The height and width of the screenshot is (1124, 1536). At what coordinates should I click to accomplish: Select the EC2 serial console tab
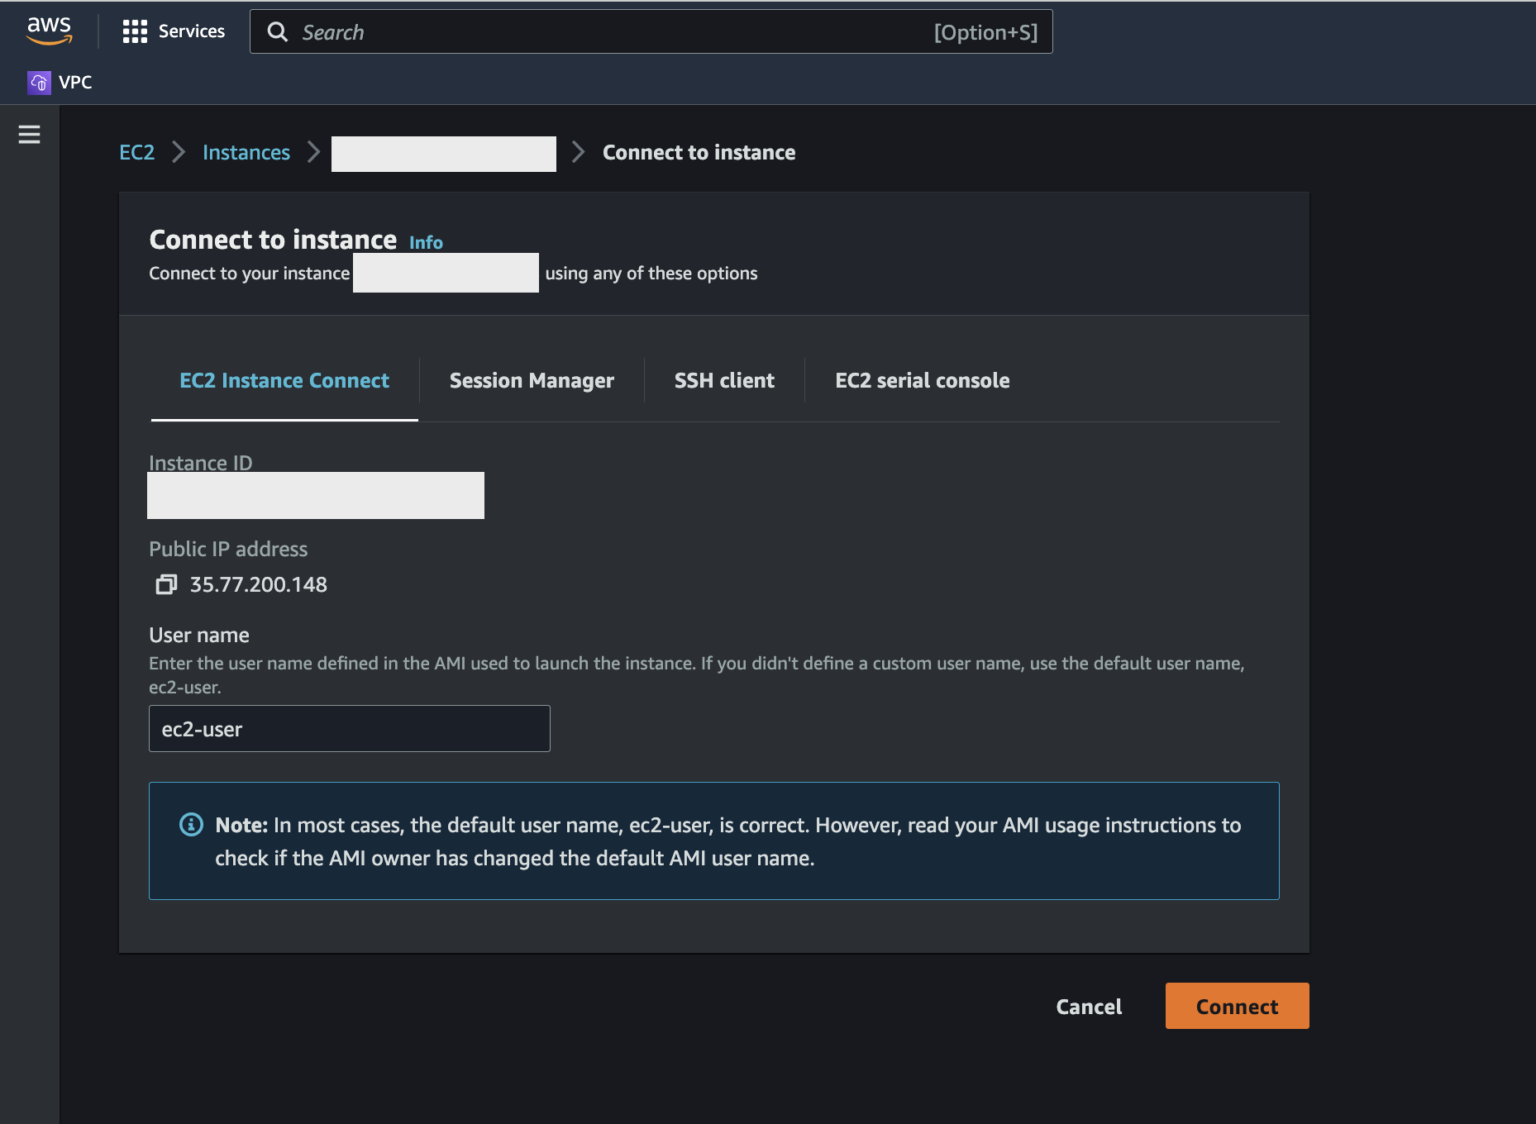click(x=922, y=380)
